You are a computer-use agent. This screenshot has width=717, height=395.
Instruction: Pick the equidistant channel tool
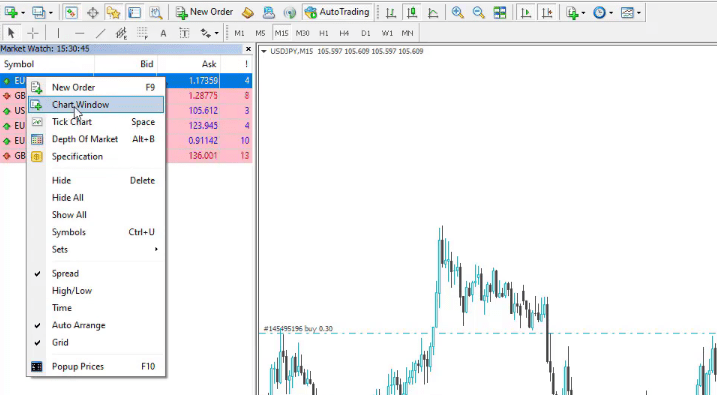pyautogui.click(x=121, y=33)
